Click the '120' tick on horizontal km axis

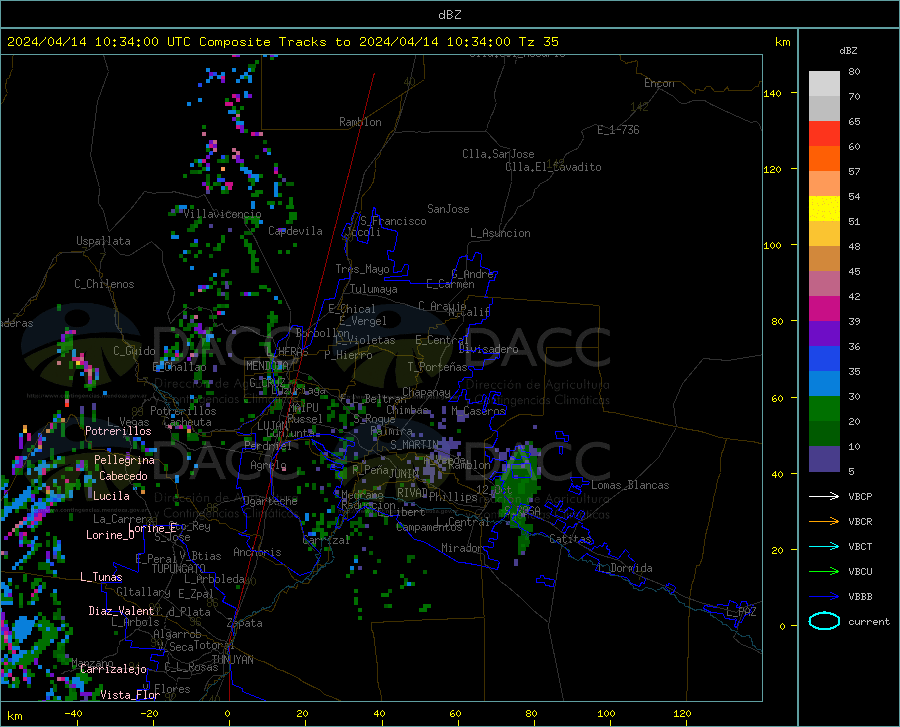[x=682, y=714]
